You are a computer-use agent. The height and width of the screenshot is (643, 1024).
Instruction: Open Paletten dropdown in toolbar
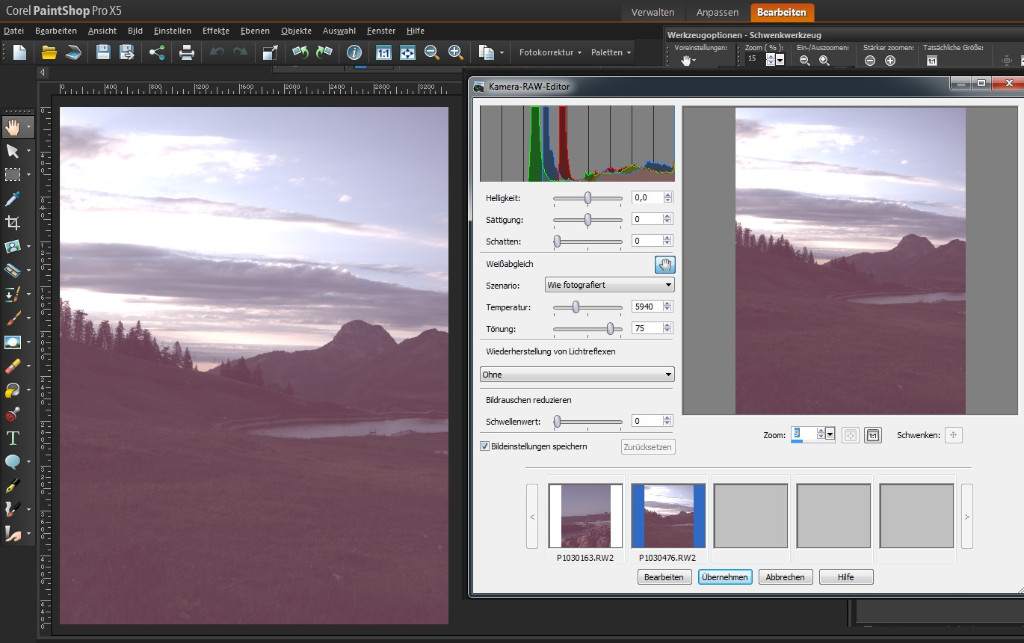tap(611, 52)
